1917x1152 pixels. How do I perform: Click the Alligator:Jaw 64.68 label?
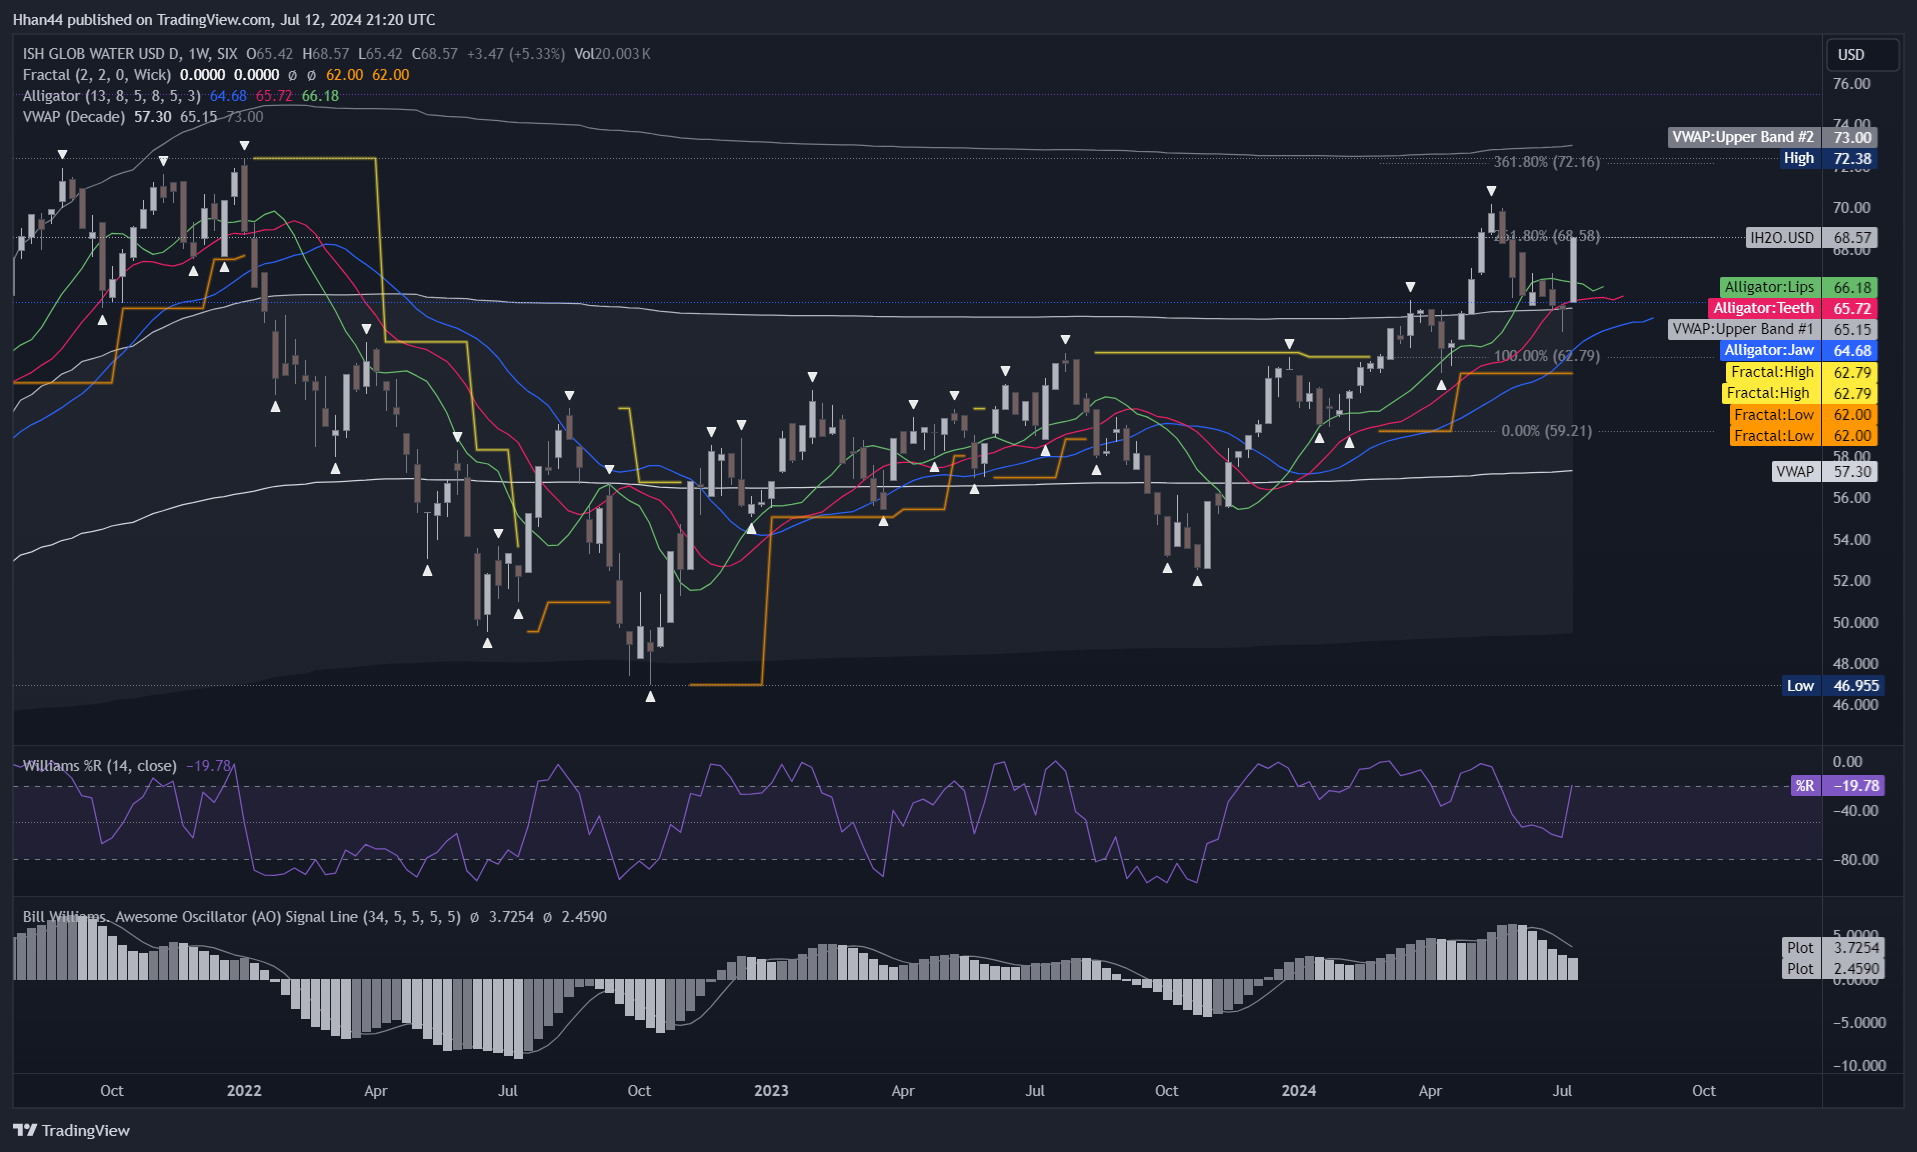click(x=1798, y=350)
